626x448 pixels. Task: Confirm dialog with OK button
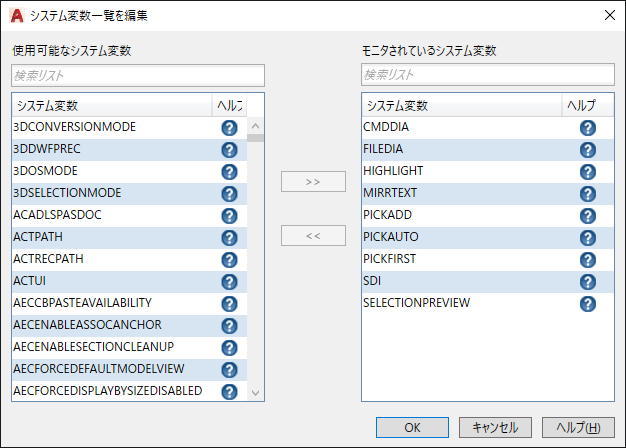click(413, 427)
